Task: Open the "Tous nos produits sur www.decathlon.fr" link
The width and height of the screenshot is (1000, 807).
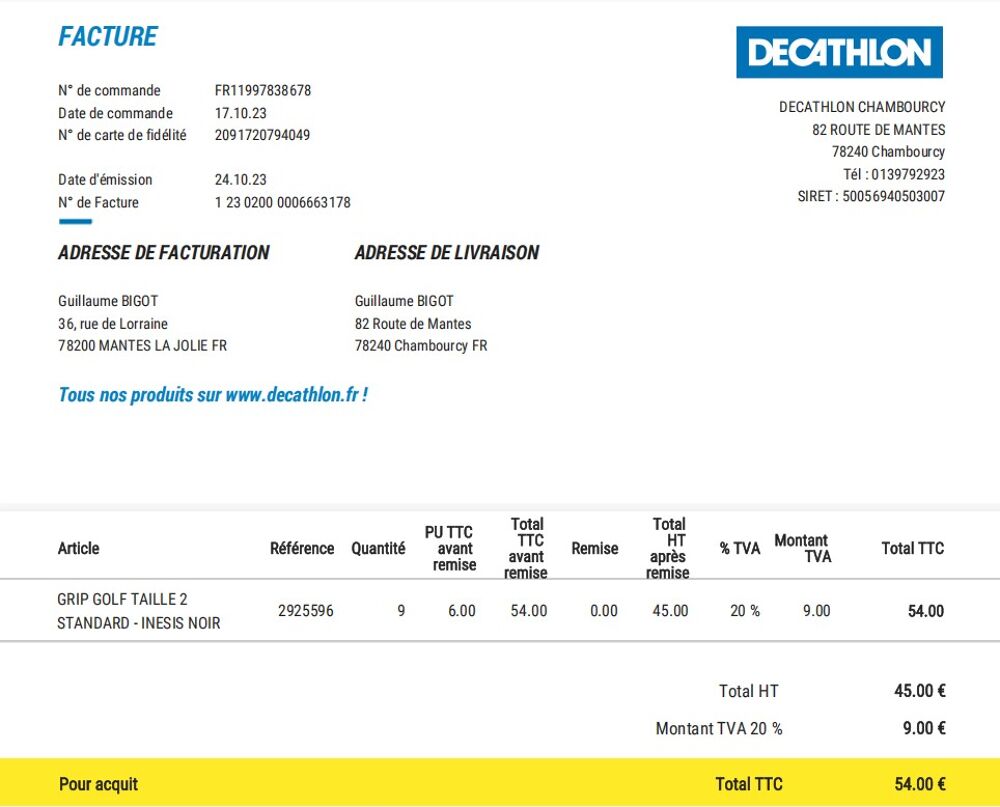Action: [x=213, y=395]
